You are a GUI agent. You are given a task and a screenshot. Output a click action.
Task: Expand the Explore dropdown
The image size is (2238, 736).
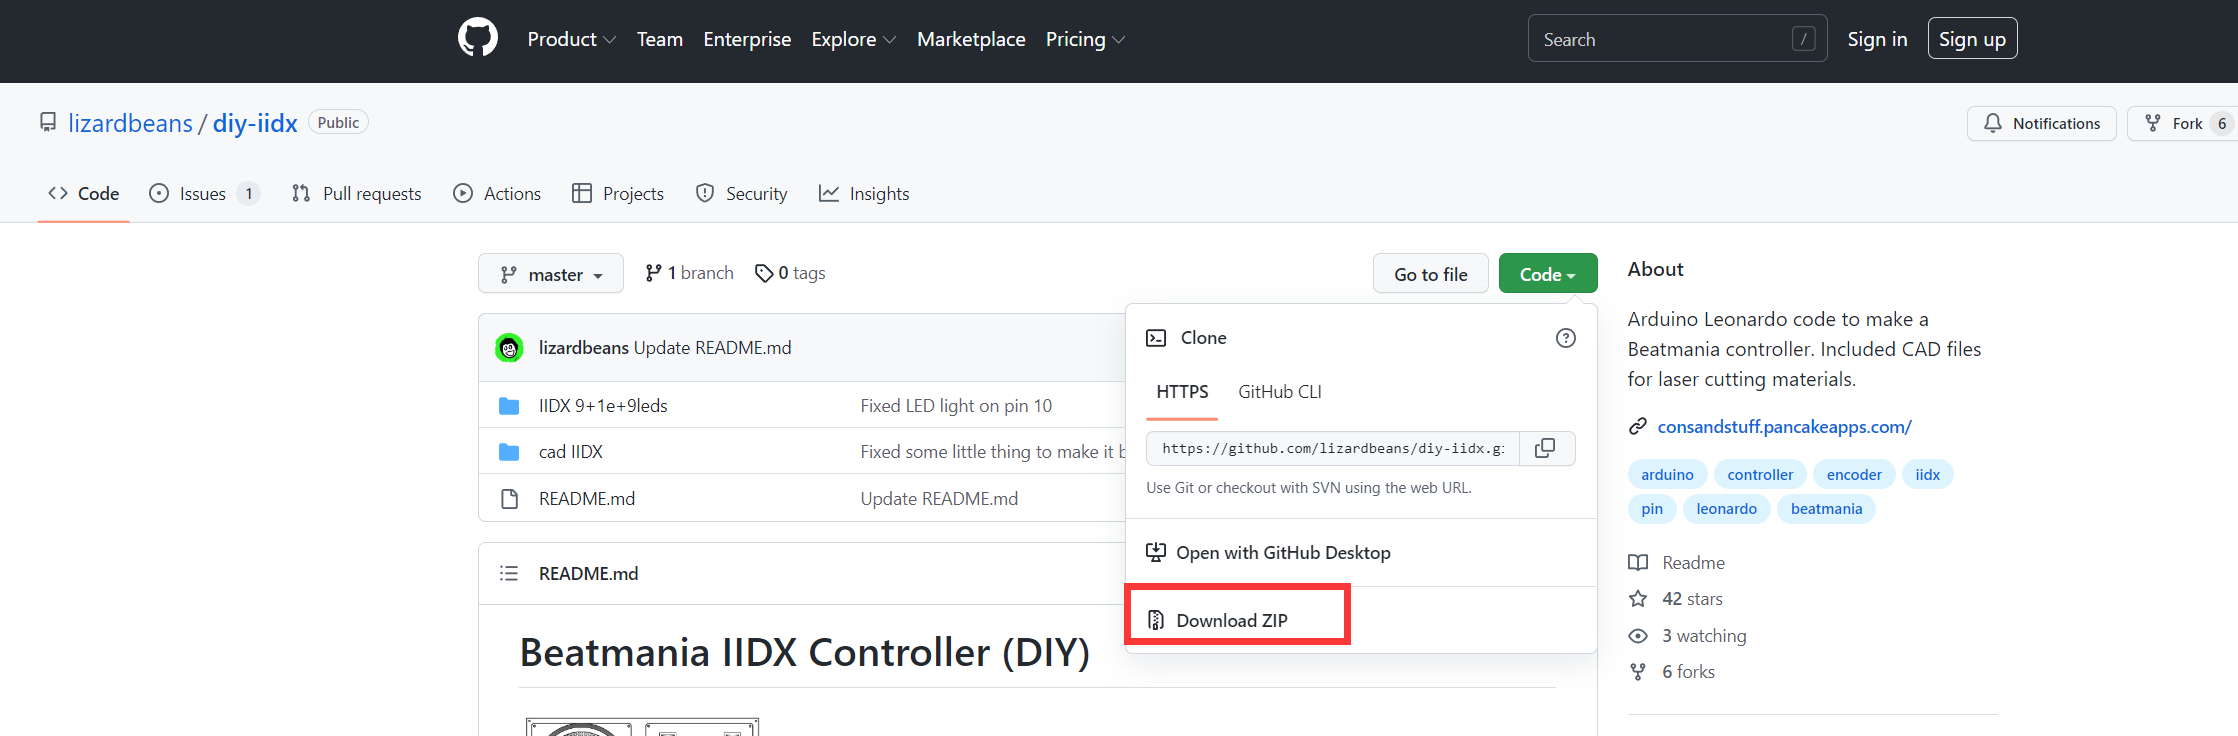[x=853, y=39]
